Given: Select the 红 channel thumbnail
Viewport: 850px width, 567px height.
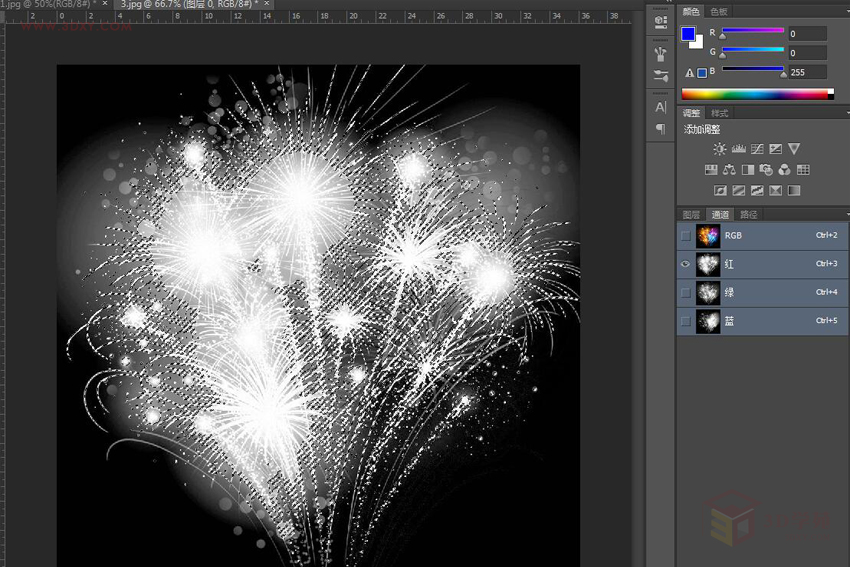Looking at the screenshot, I should [708, 264].
